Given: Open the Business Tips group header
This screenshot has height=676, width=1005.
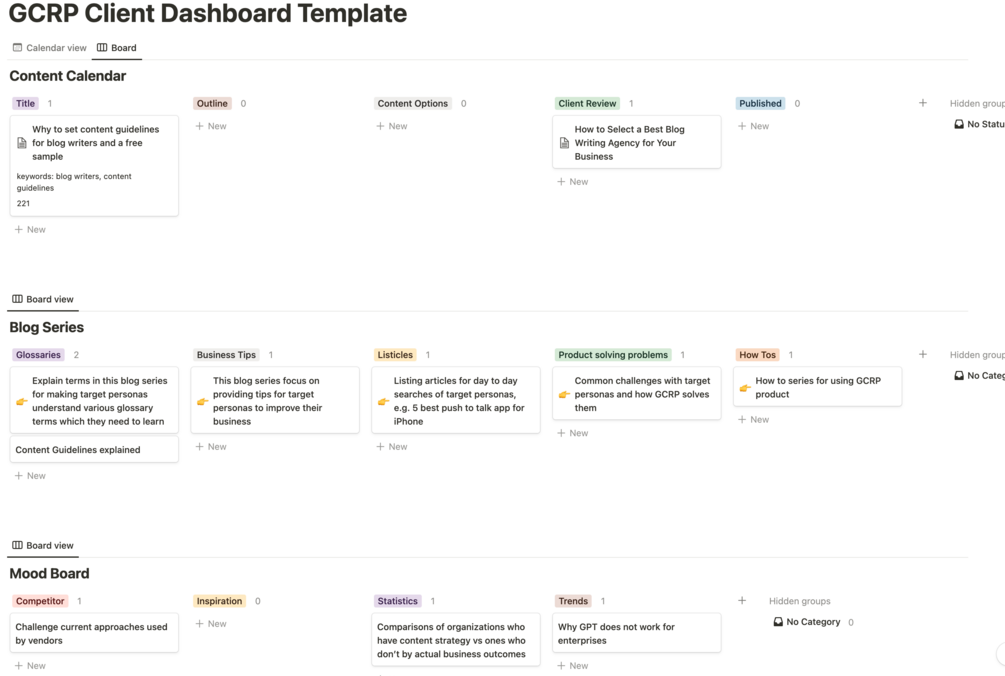Looking at the screenshot, I should pos(226,355).
